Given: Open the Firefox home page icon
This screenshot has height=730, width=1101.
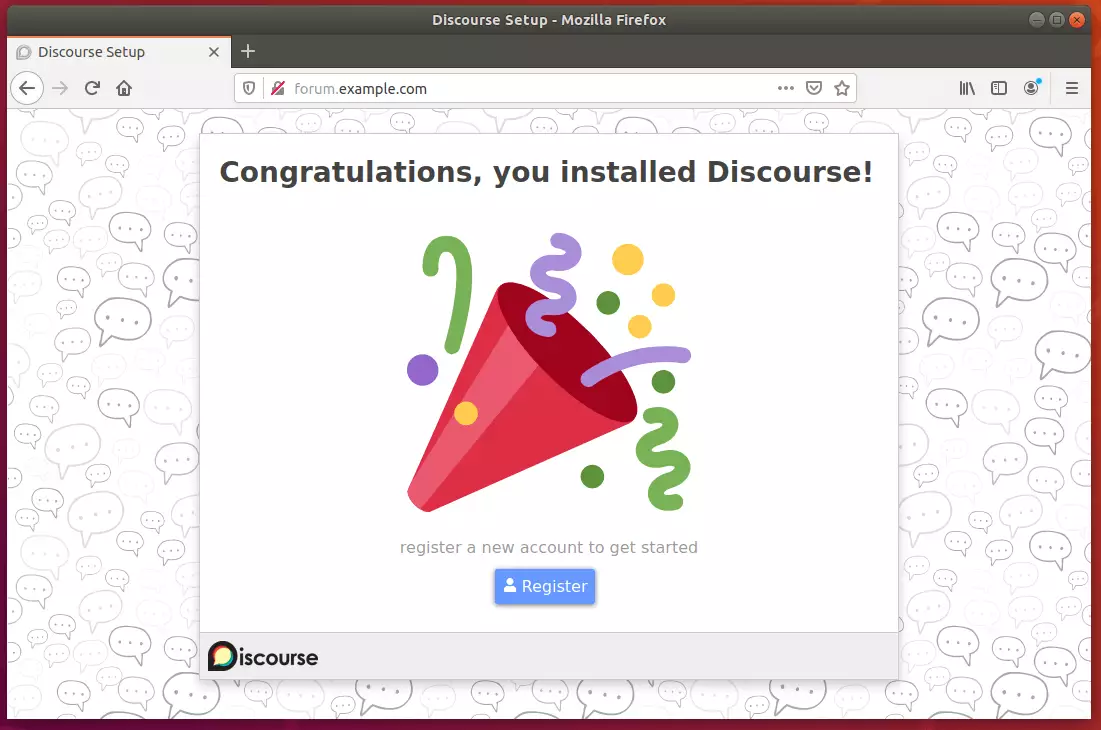Looking at the screenshot, I should [x=124, y=88].
